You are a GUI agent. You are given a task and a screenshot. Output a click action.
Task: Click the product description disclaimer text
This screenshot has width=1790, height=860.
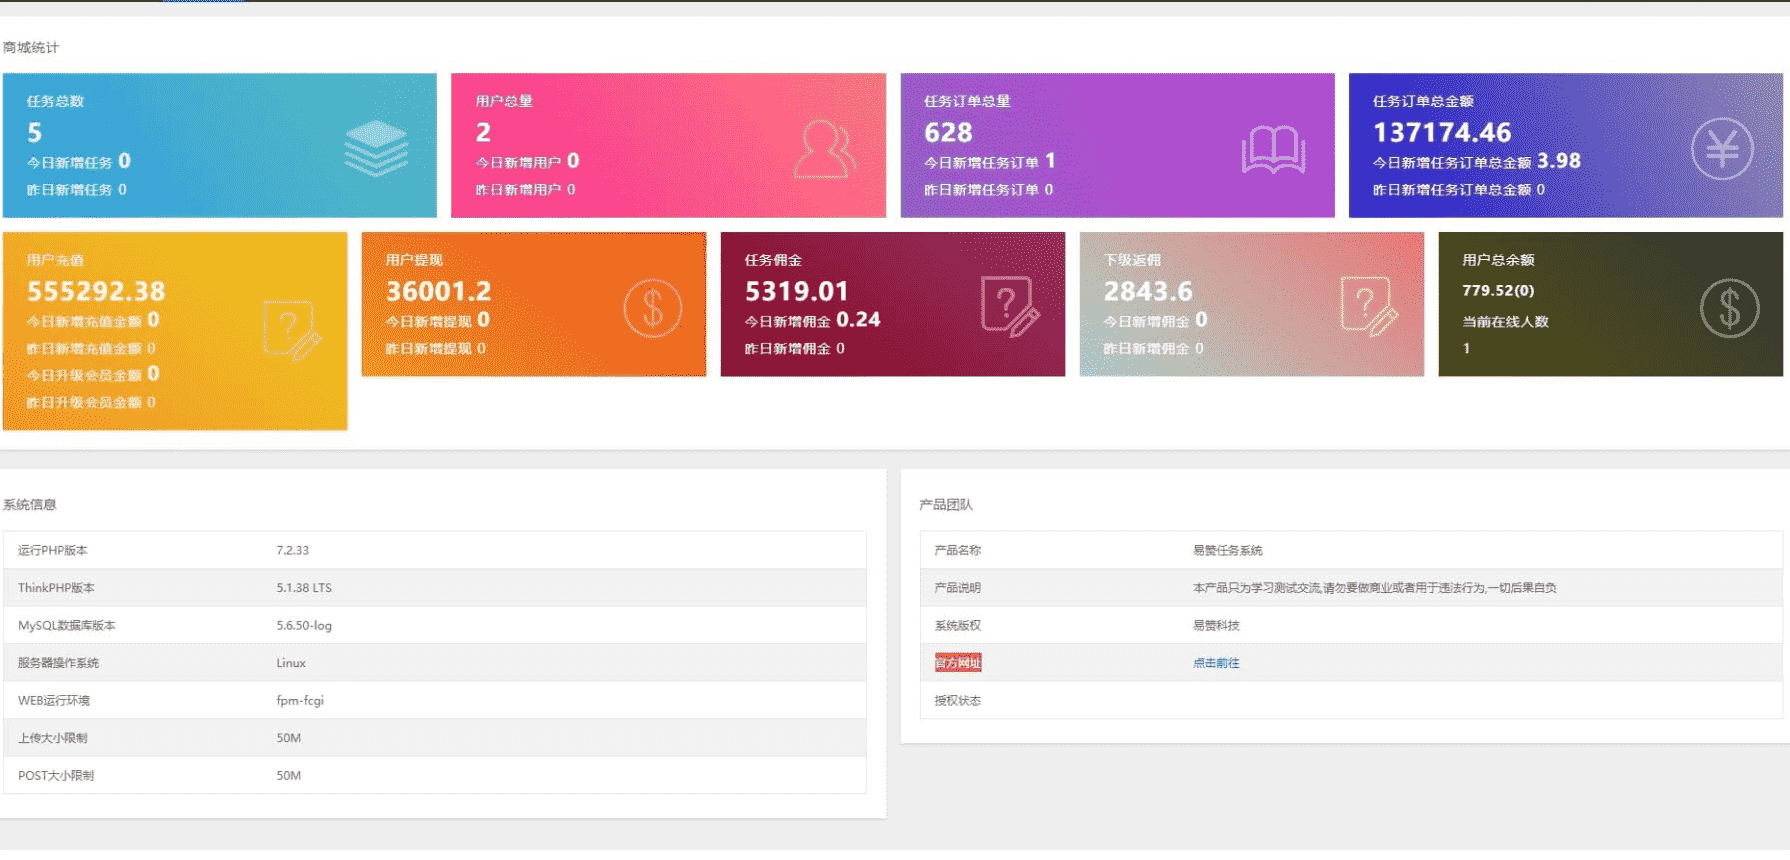(1375, 588)
